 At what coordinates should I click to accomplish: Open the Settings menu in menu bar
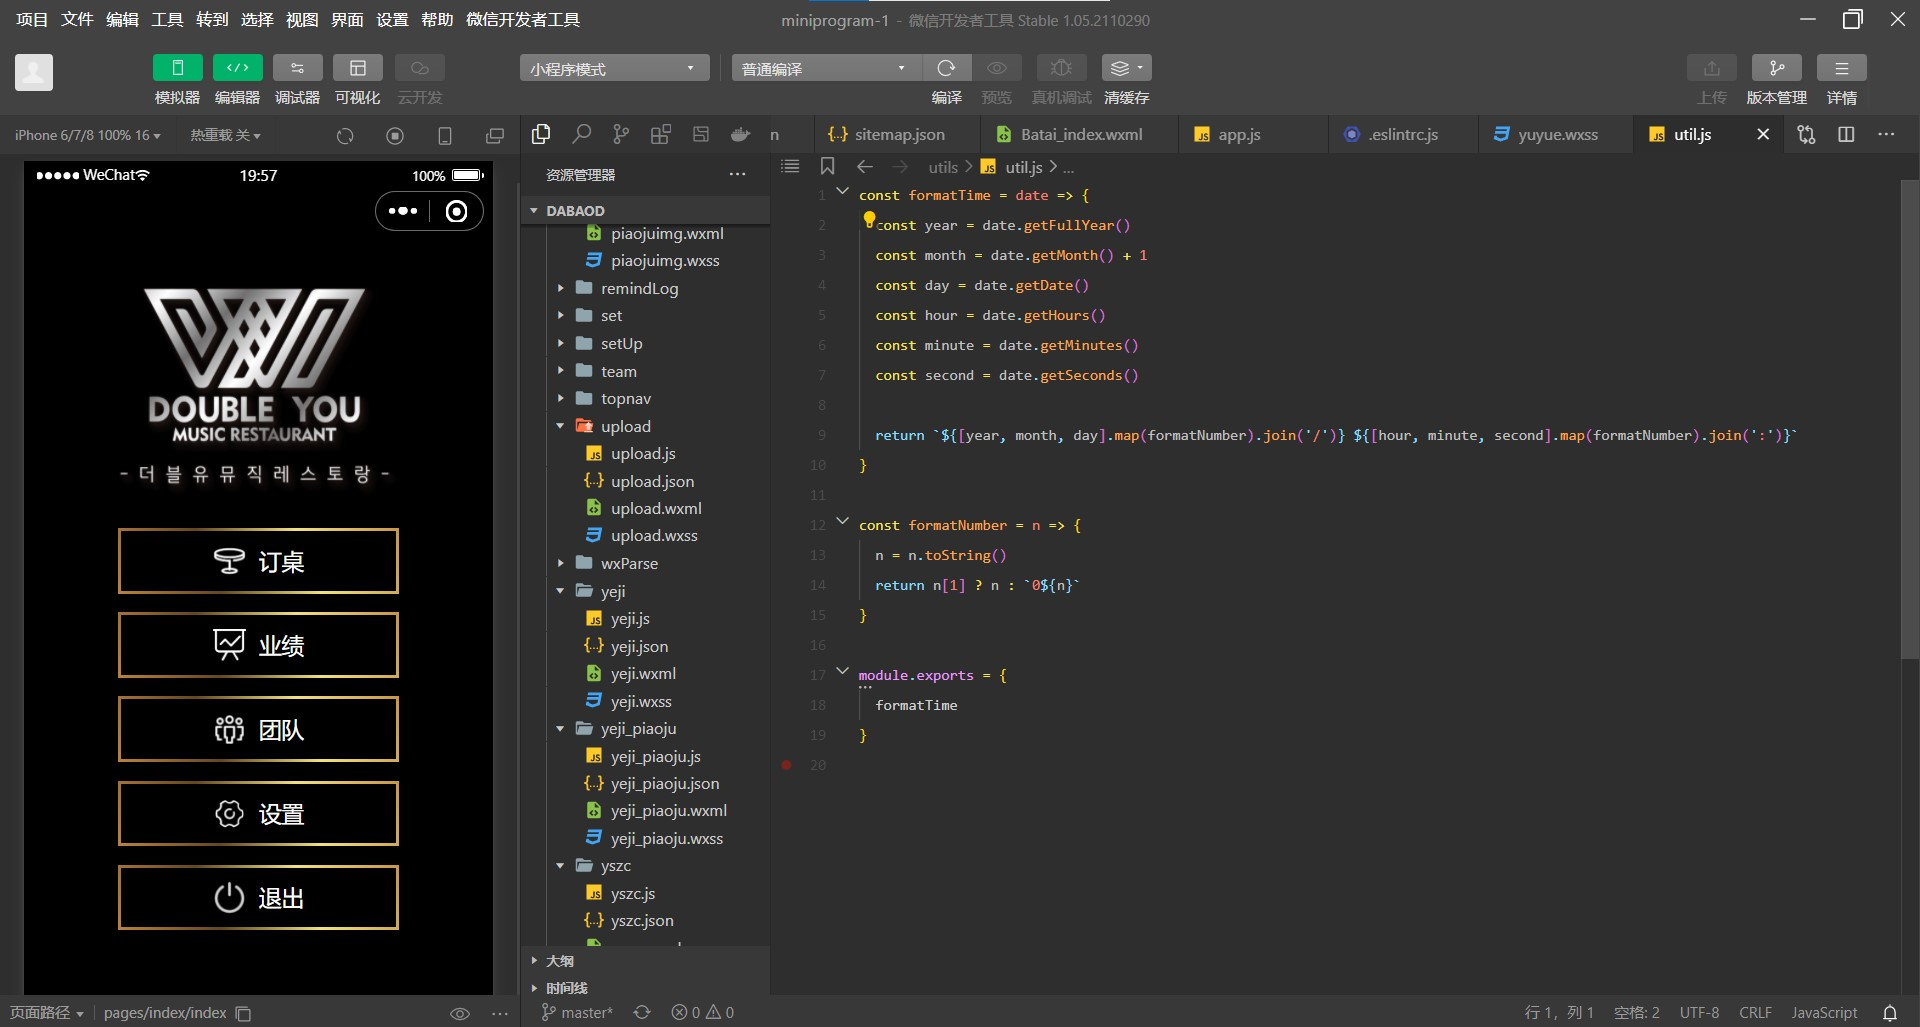[x=392, y=20]
